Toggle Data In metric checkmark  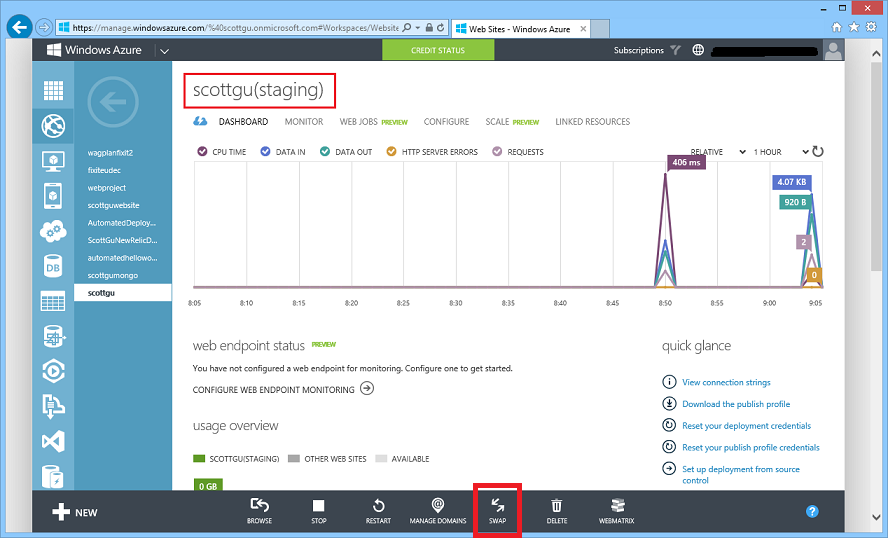[265, 152]
